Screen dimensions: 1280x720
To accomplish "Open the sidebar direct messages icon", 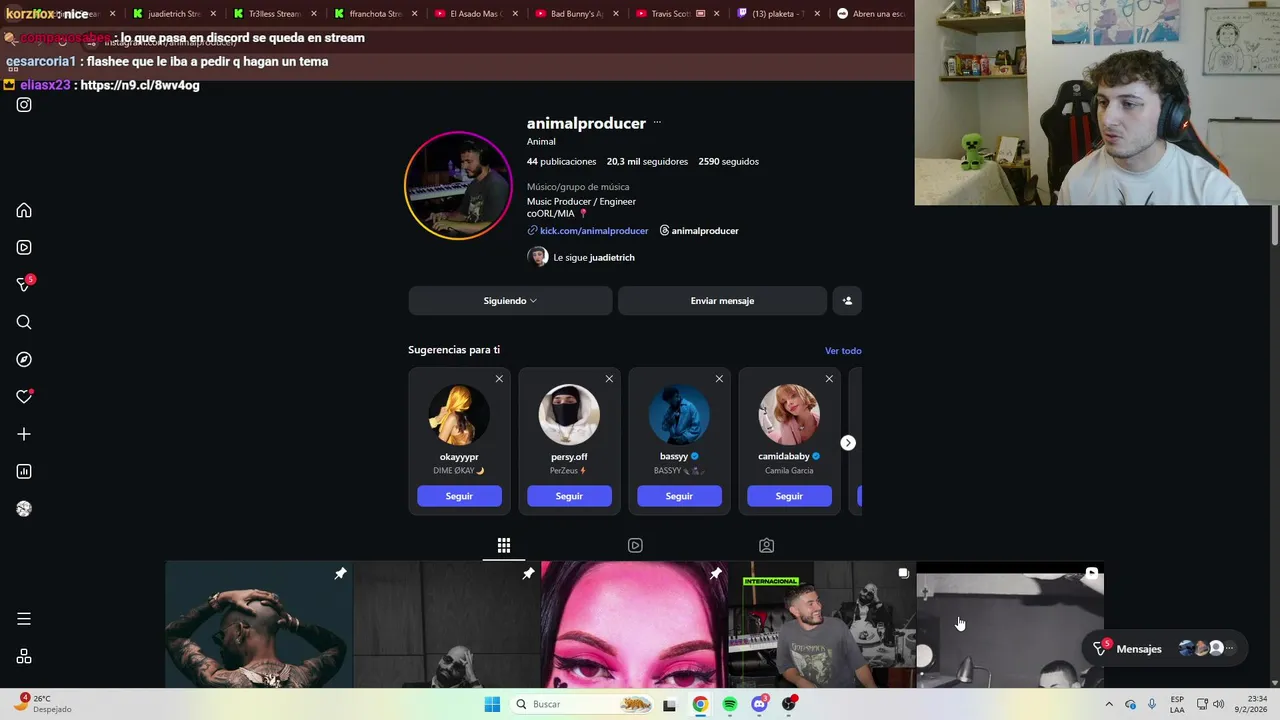I will point(24,285).
